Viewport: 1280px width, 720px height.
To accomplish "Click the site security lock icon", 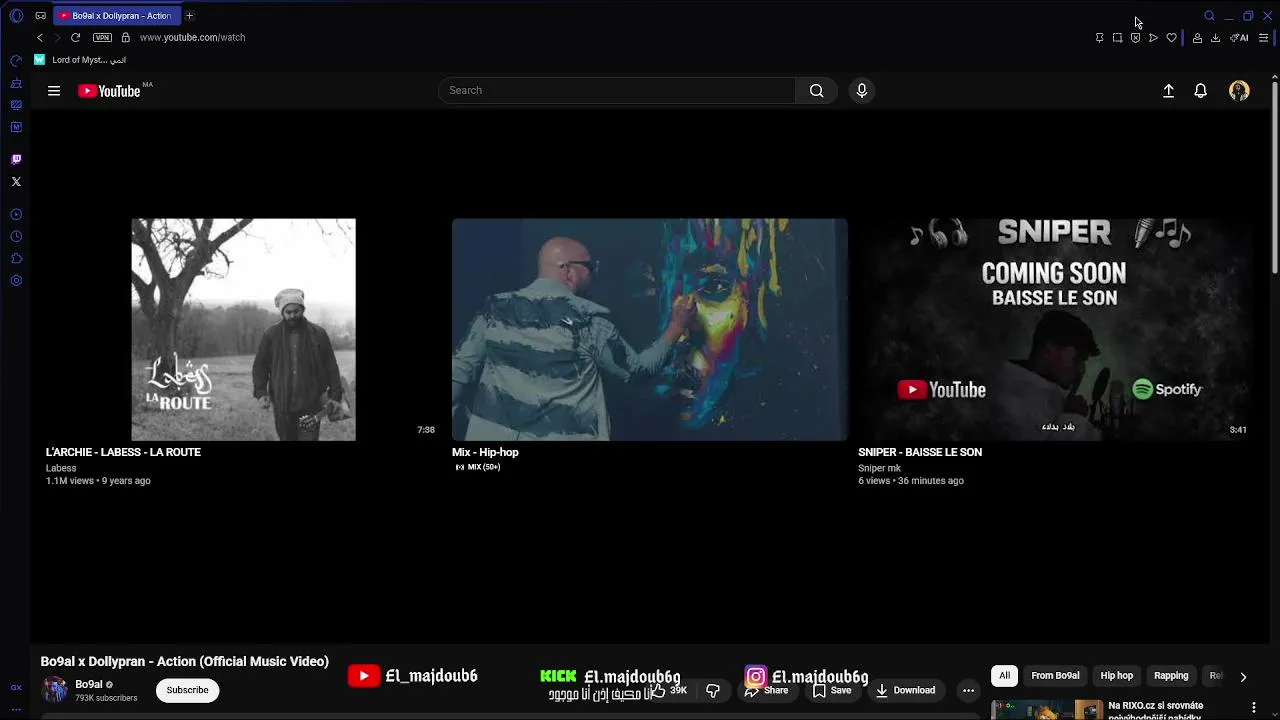I will click(125, 37).
